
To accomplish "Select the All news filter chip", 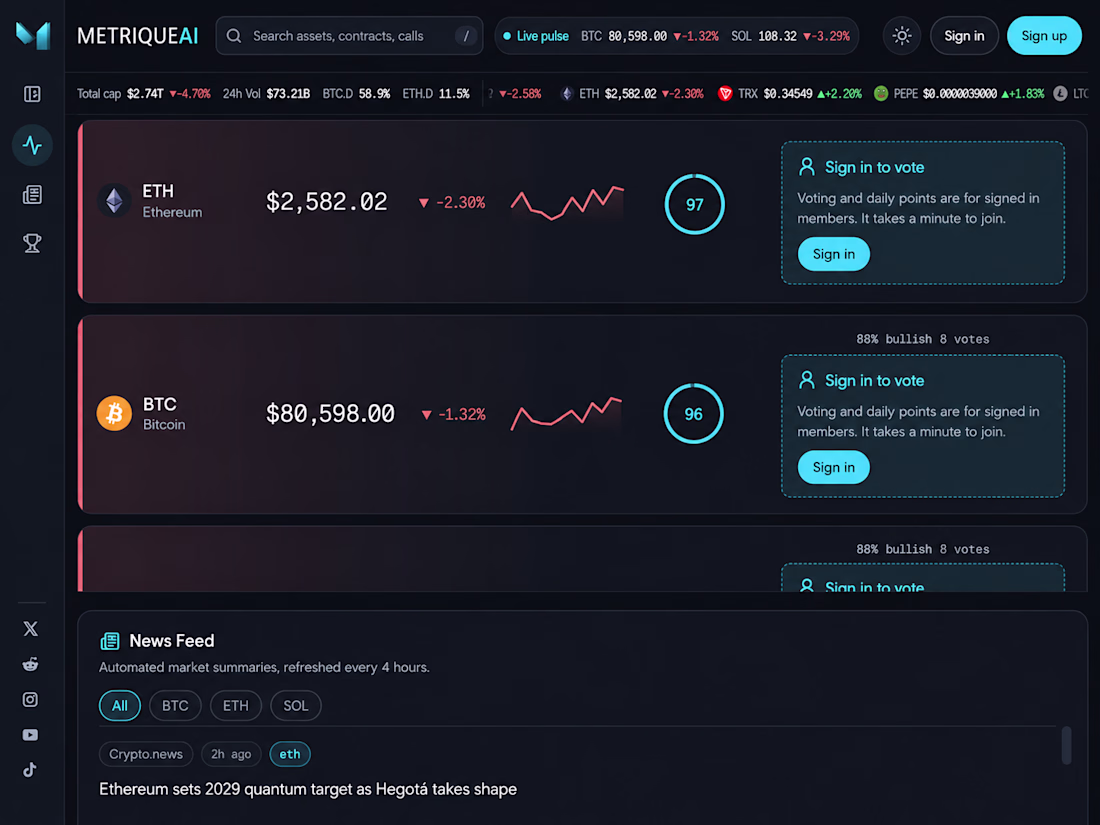I will point(120,706).
